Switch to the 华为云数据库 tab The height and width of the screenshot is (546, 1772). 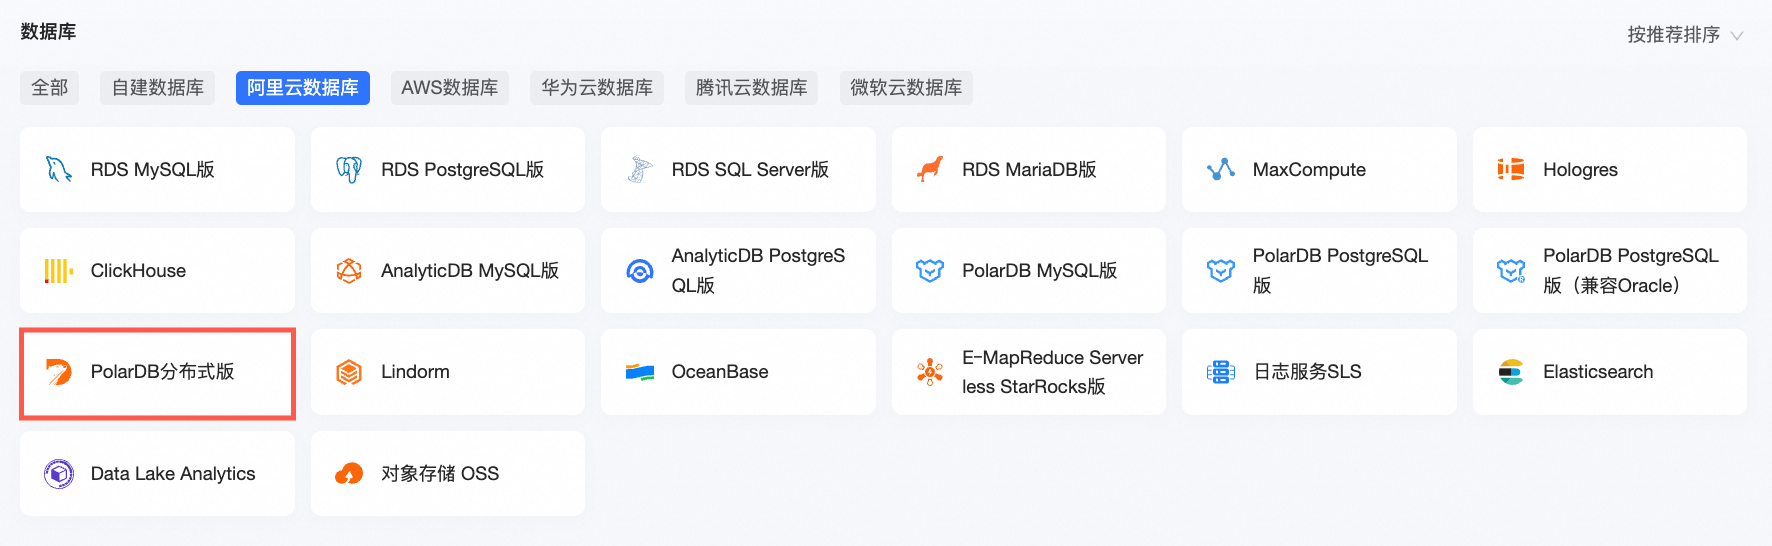coord(597,88)
